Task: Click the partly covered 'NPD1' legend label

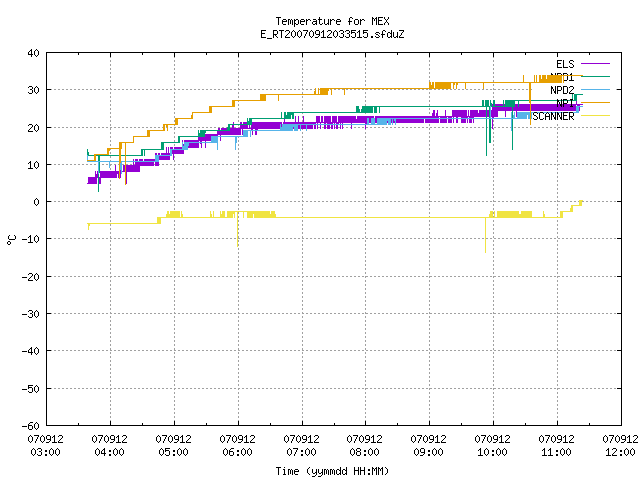Action: coord(562,77)
